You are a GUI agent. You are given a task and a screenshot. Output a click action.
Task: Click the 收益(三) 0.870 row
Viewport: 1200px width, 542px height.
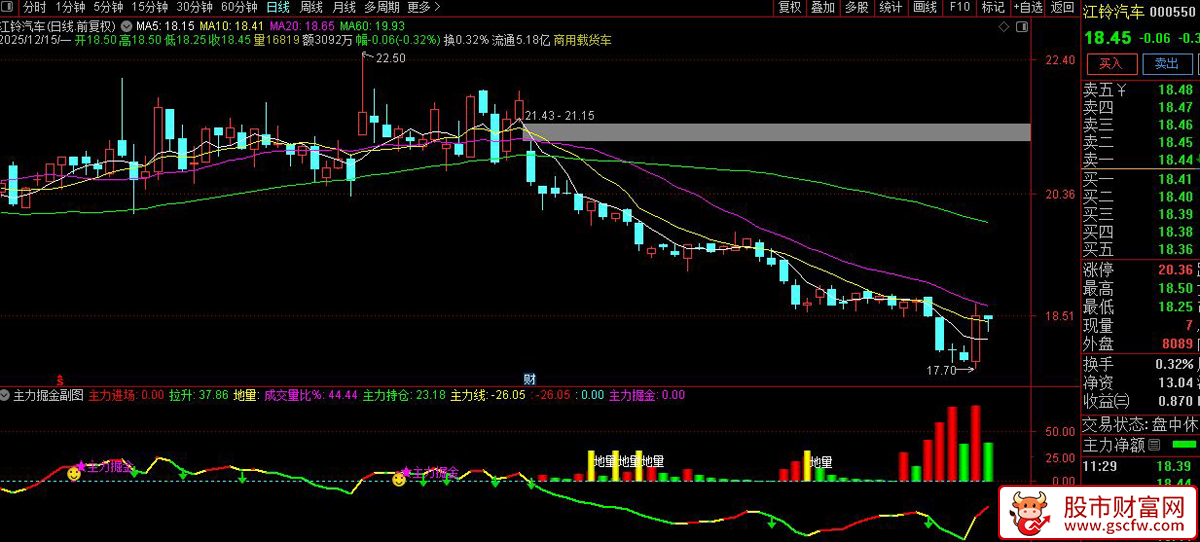click(1140, 401)
